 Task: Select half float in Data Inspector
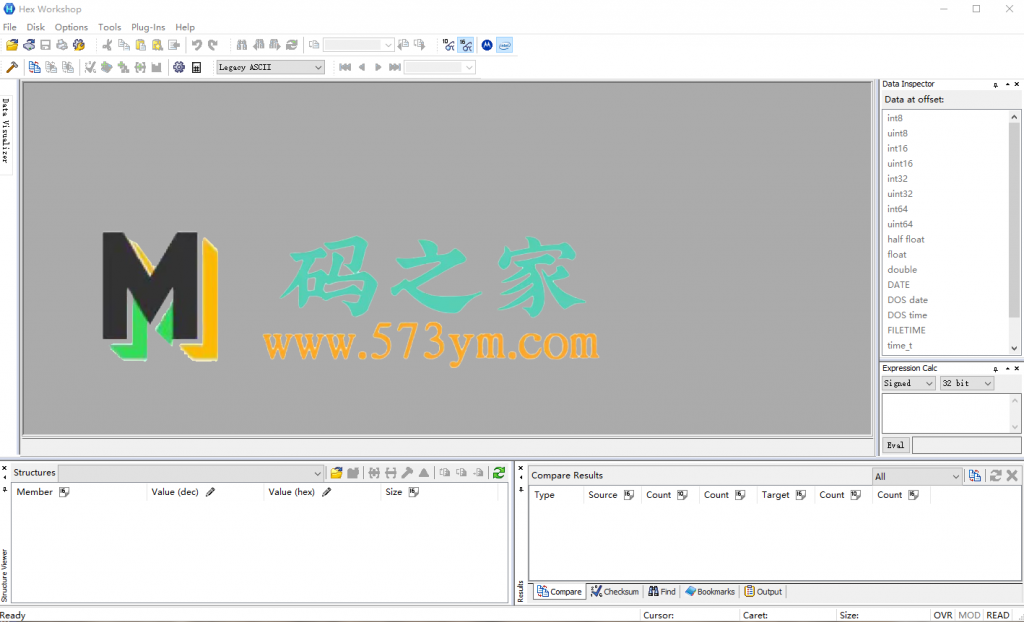(x=906, y=239)
